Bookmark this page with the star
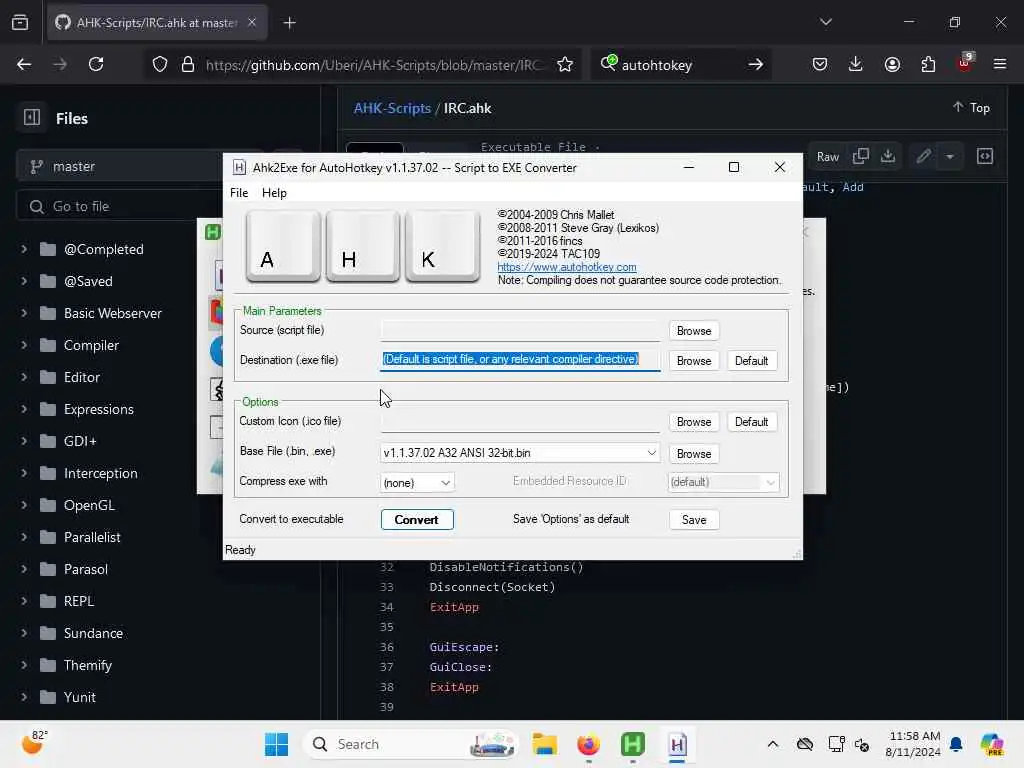Screen dimensions: 1024x768 [565, 64]
